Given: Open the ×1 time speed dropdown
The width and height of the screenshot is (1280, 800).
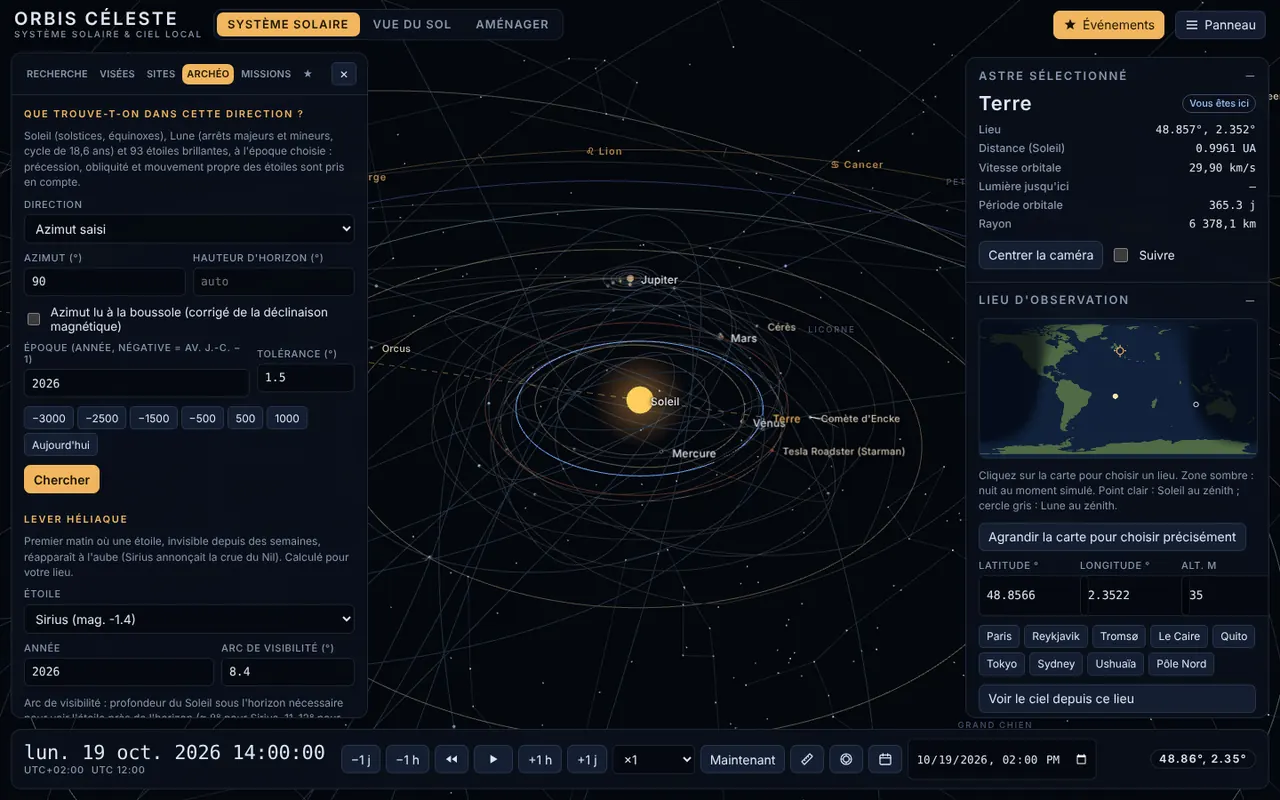Looking at the screenshot, I should [x=653, y=759].
